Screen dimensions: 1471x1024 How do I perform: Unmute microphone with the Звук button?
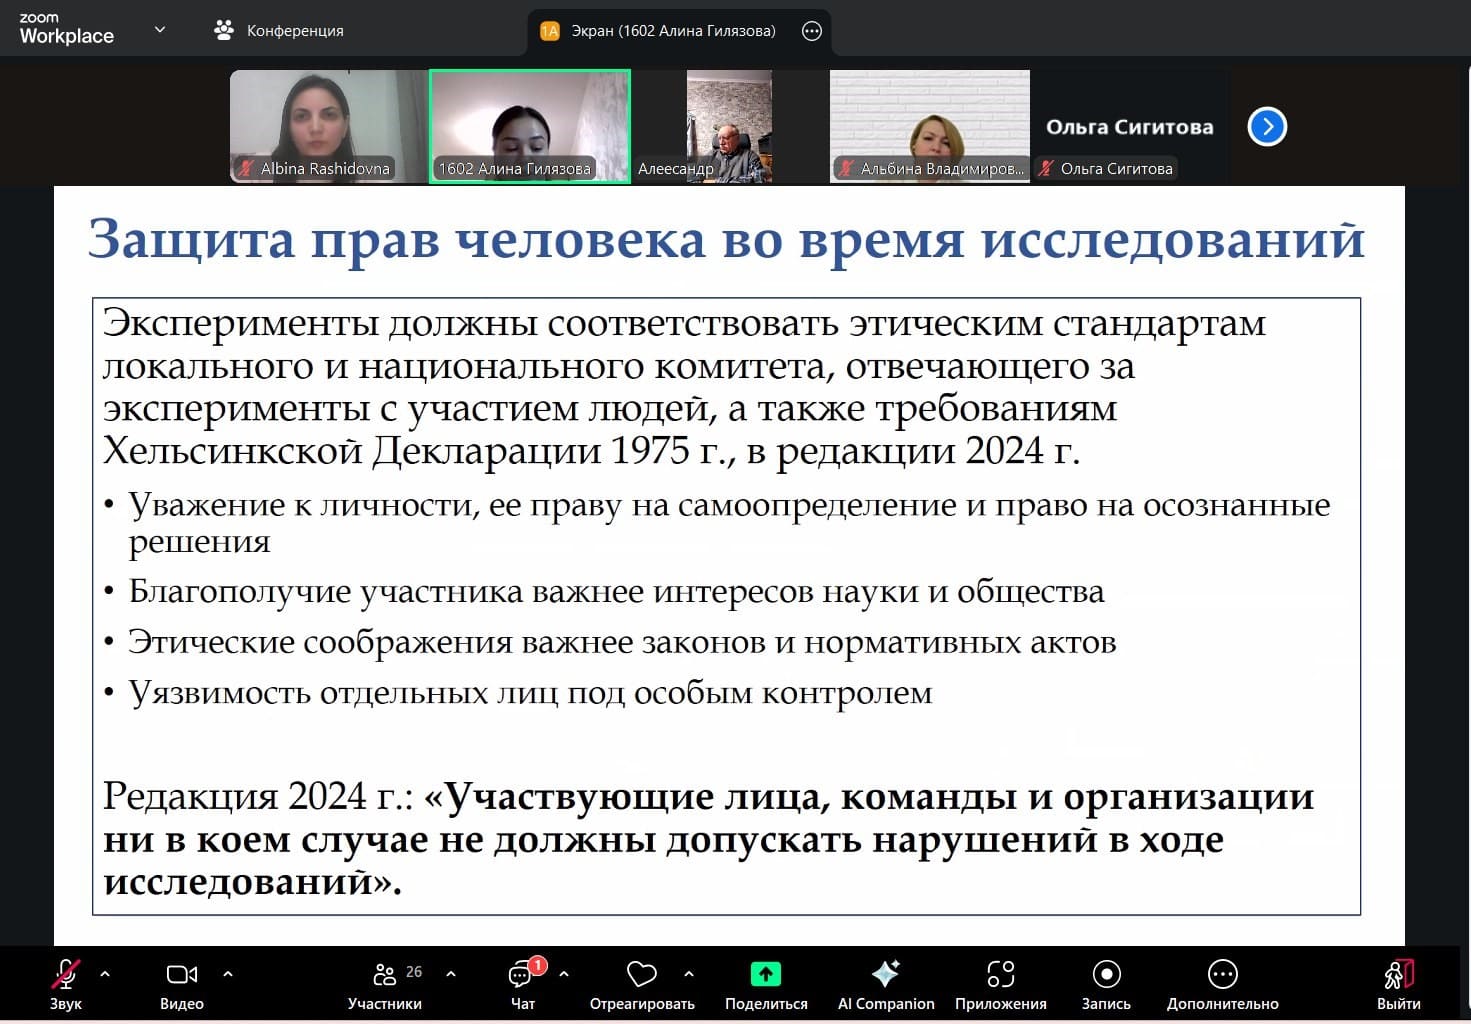[66, 974]
